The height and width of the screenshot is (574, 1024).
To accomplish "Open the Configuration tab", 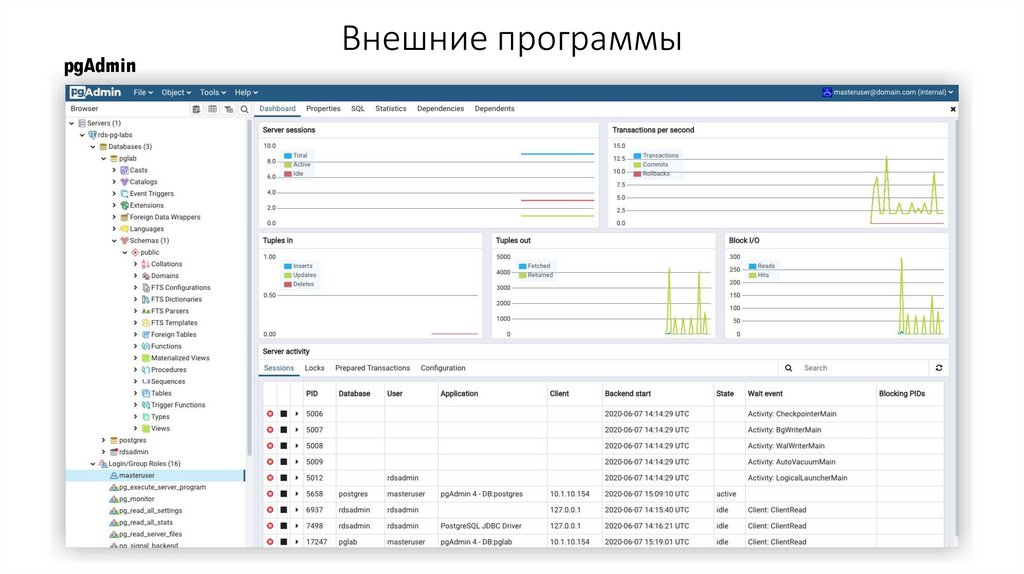I will pyautogui.click(x=443, y=368).
